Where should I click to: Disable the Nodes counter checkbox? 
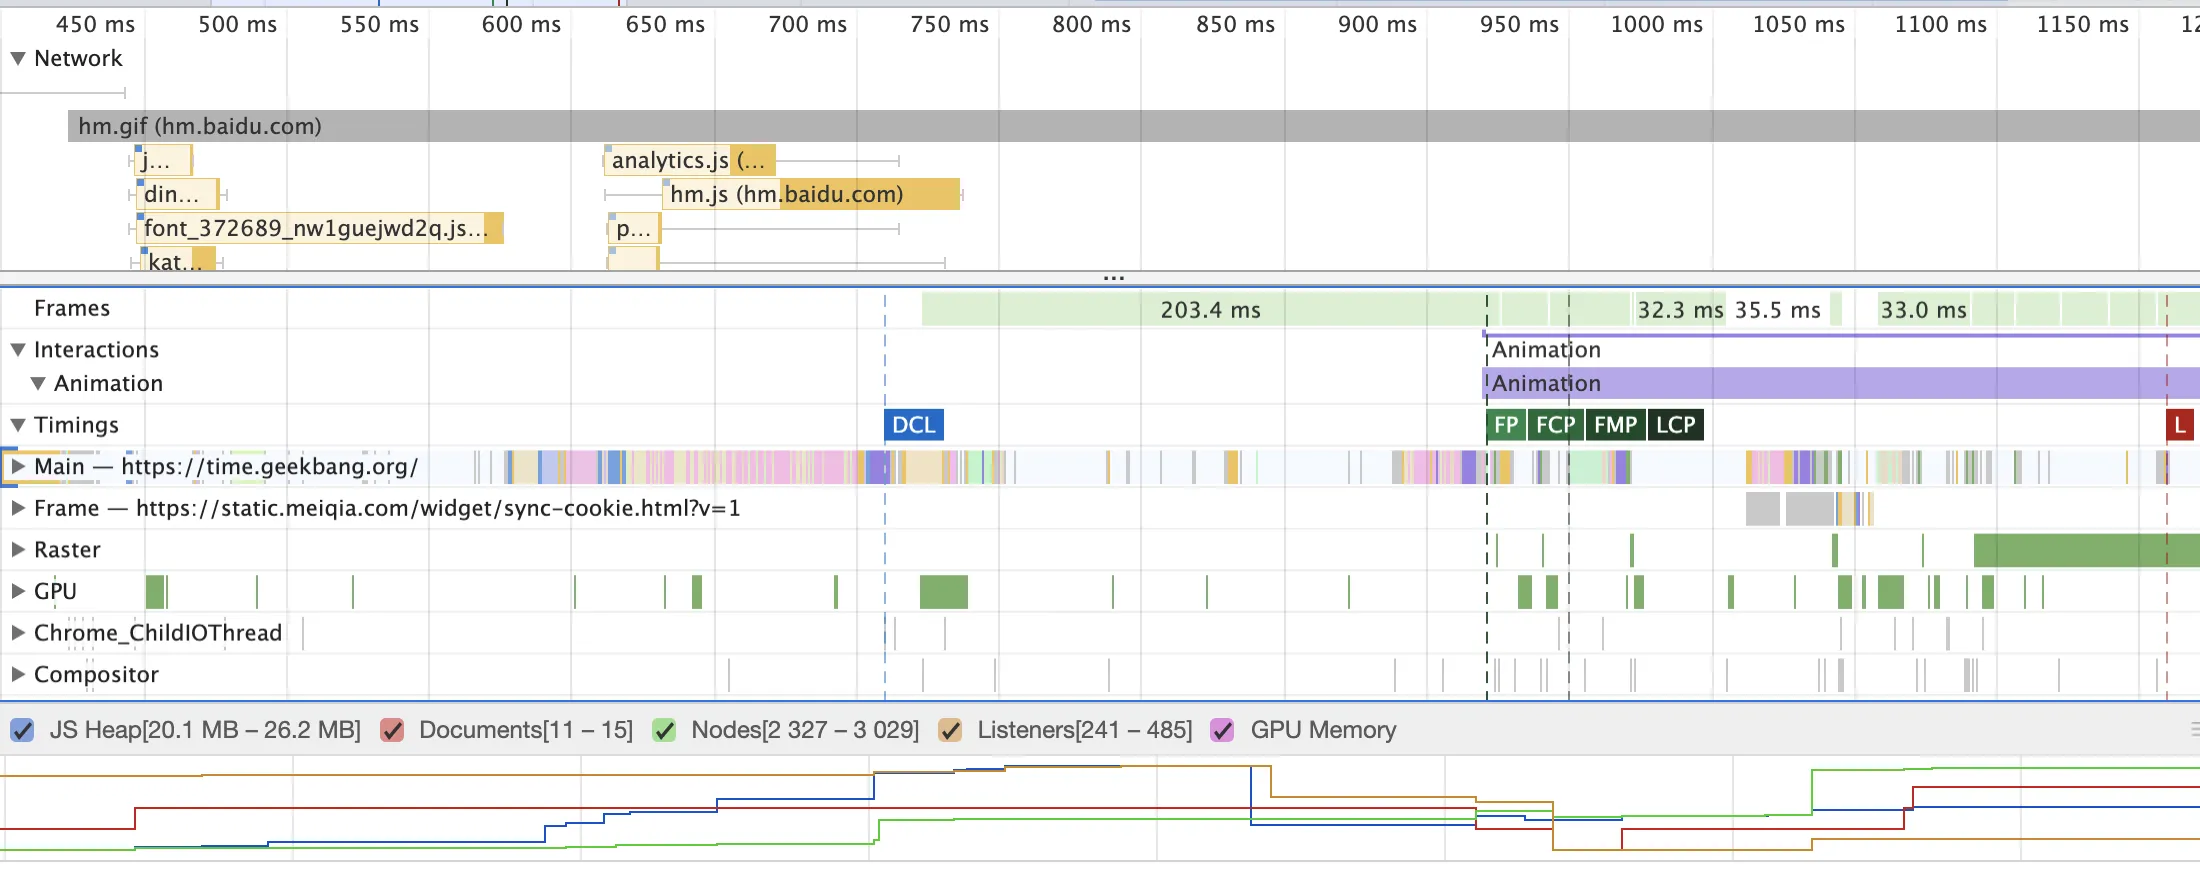tap(664, 730)
